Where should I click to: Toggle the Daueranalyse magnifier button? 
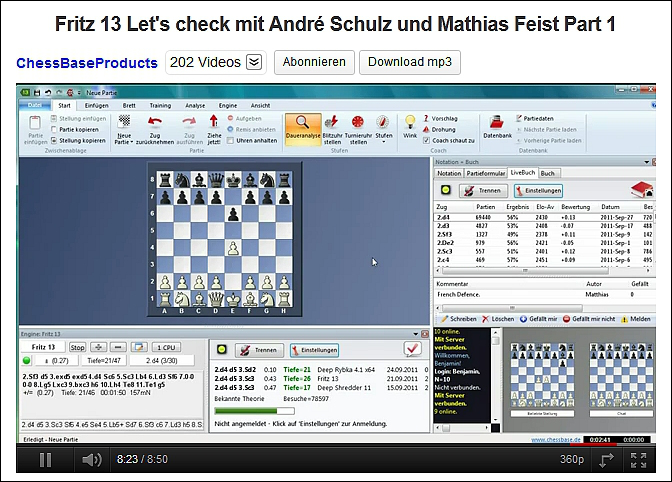(303, 129)
